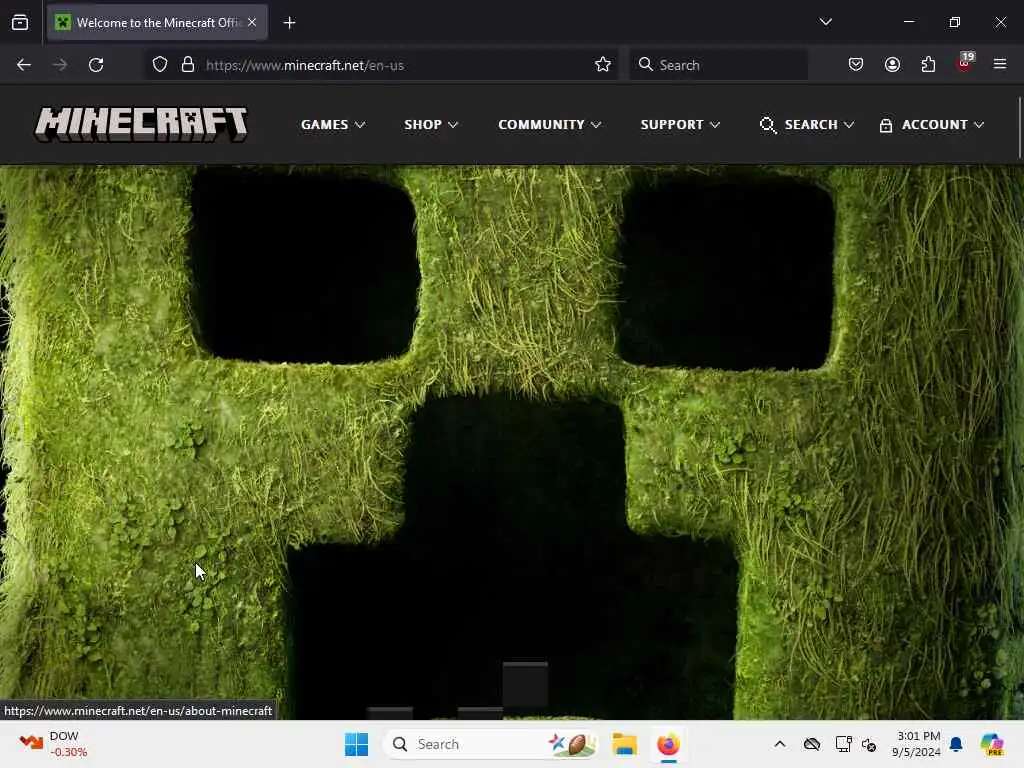
Task: Go forward to the next page
Action: [x=60, y=65]
